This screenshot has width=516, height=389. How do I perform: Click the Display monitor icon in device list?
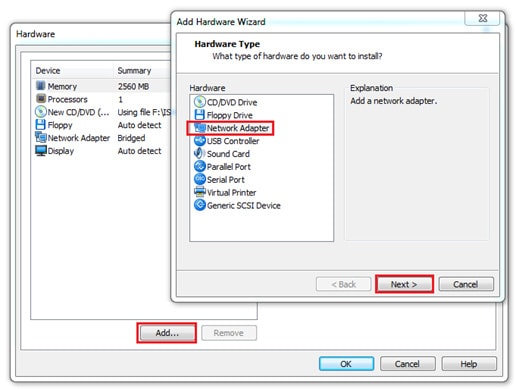(41, 150)
